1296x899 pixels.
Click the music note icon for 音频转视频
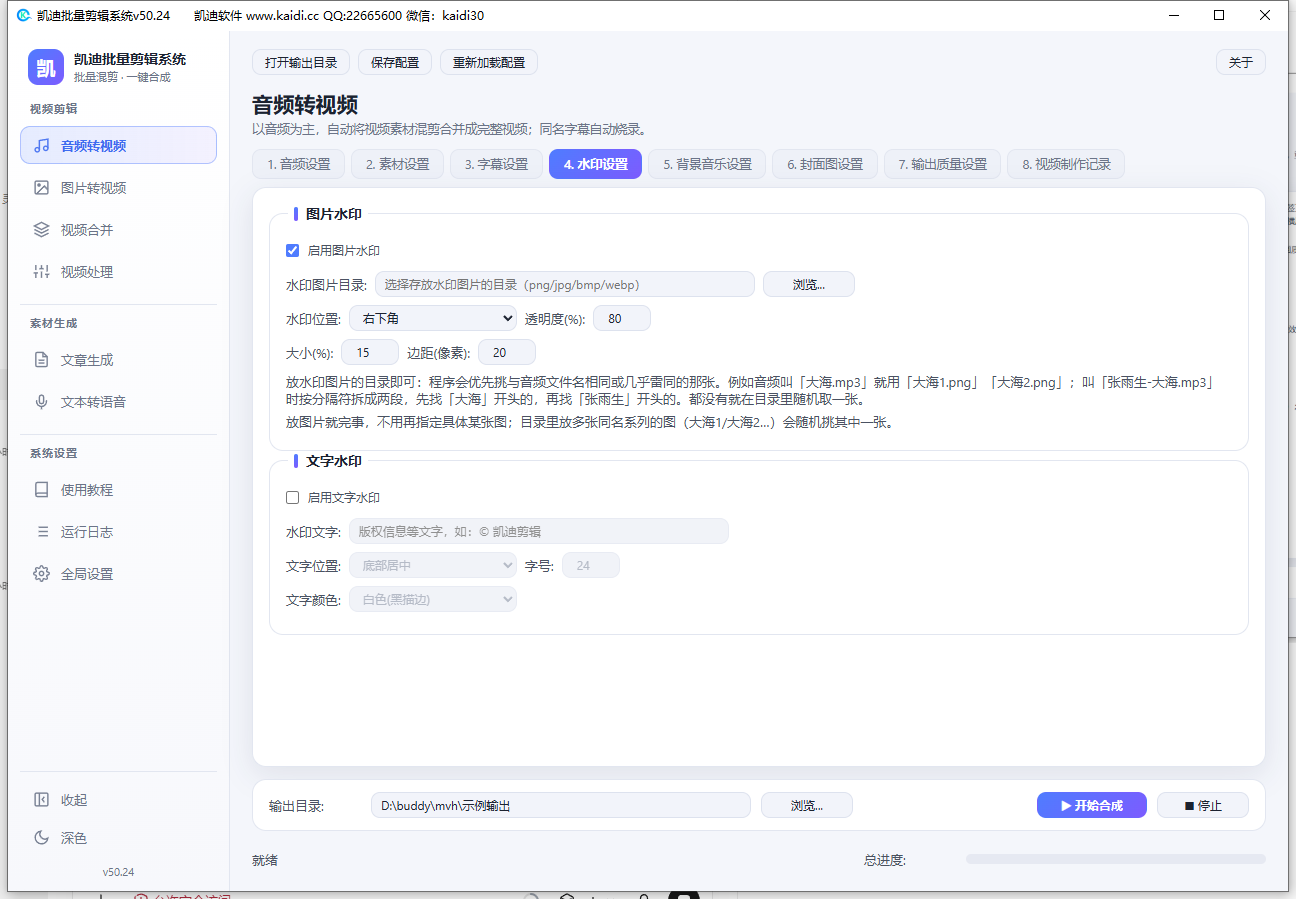pyautogui.click(x=42, y=145)
